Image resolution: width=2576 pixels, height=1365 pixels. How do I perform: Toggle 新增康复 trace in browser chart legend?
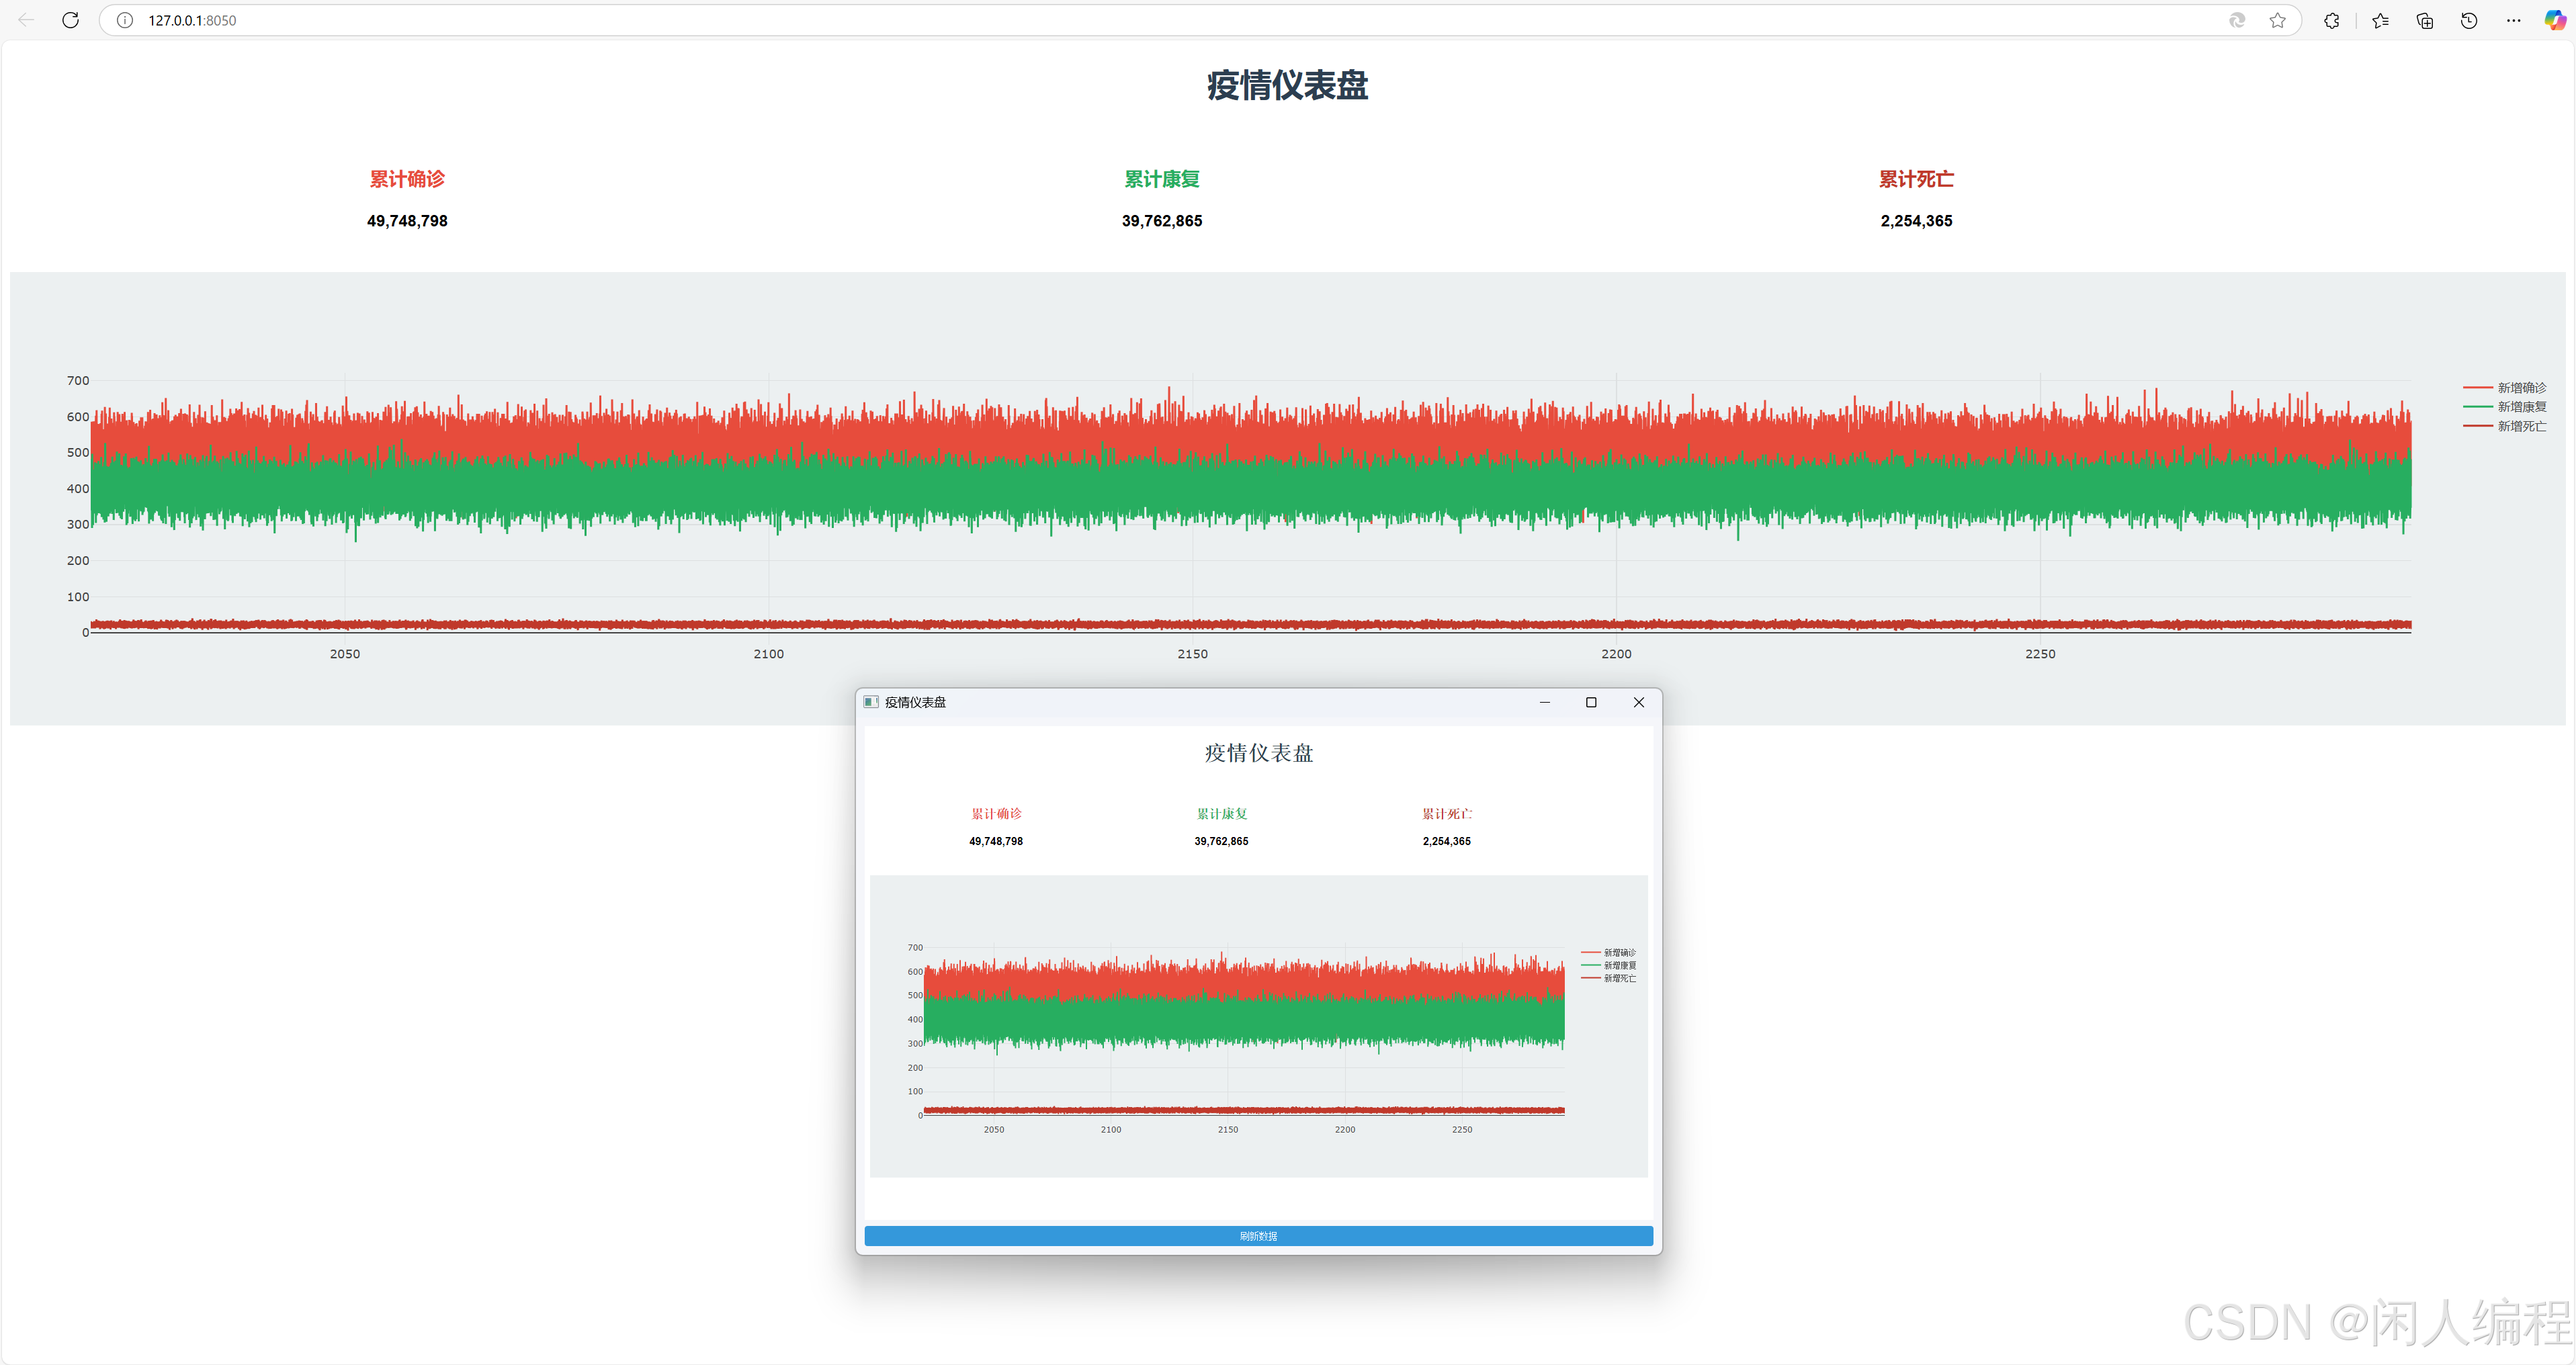click(2505, 406)
